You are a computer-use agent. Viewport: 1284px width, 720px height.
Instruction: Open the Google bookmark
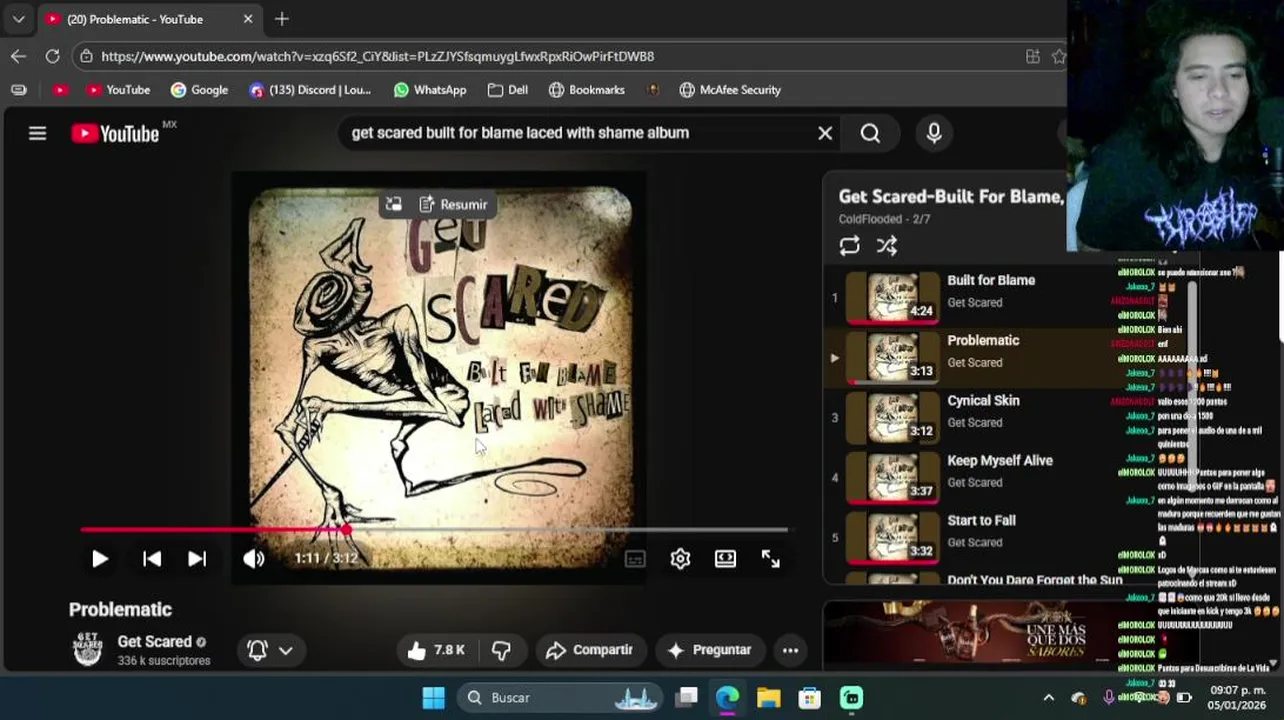(199, 90)
